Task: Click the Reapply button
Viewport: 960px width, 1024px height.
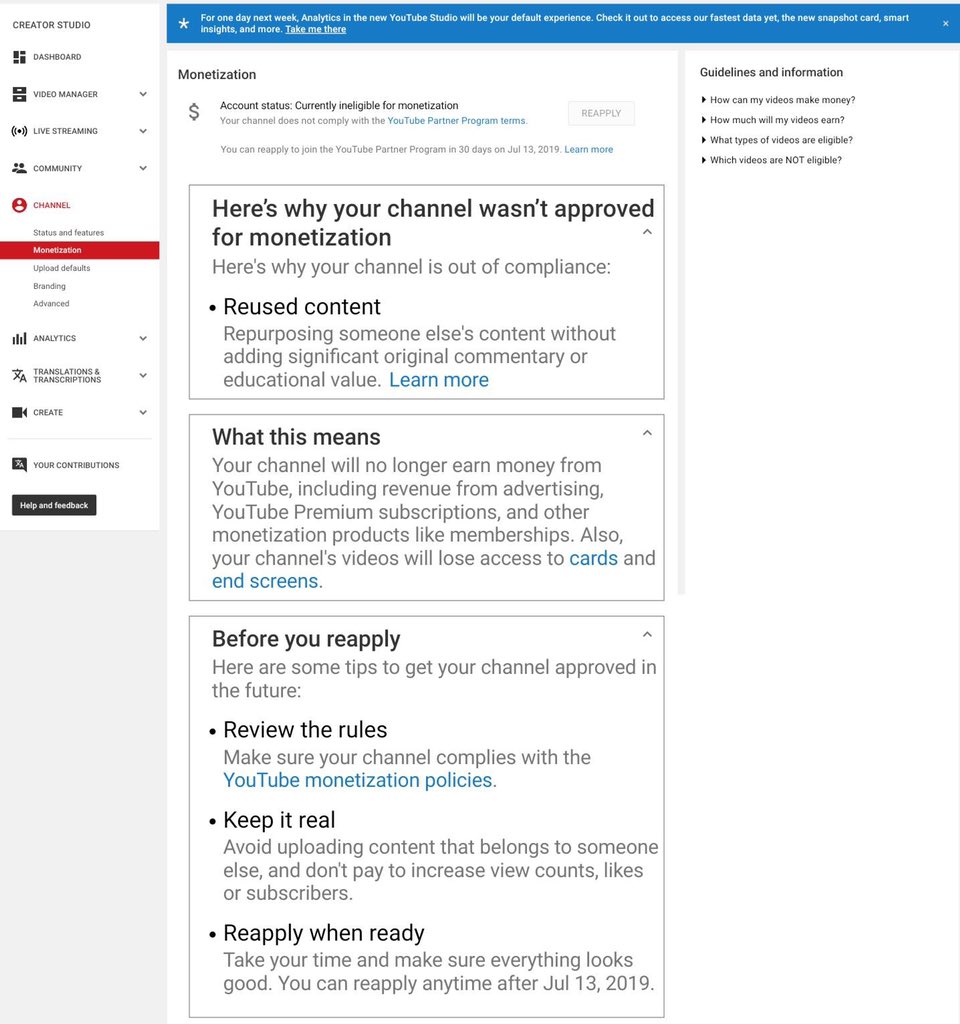Action: point(601,113)
